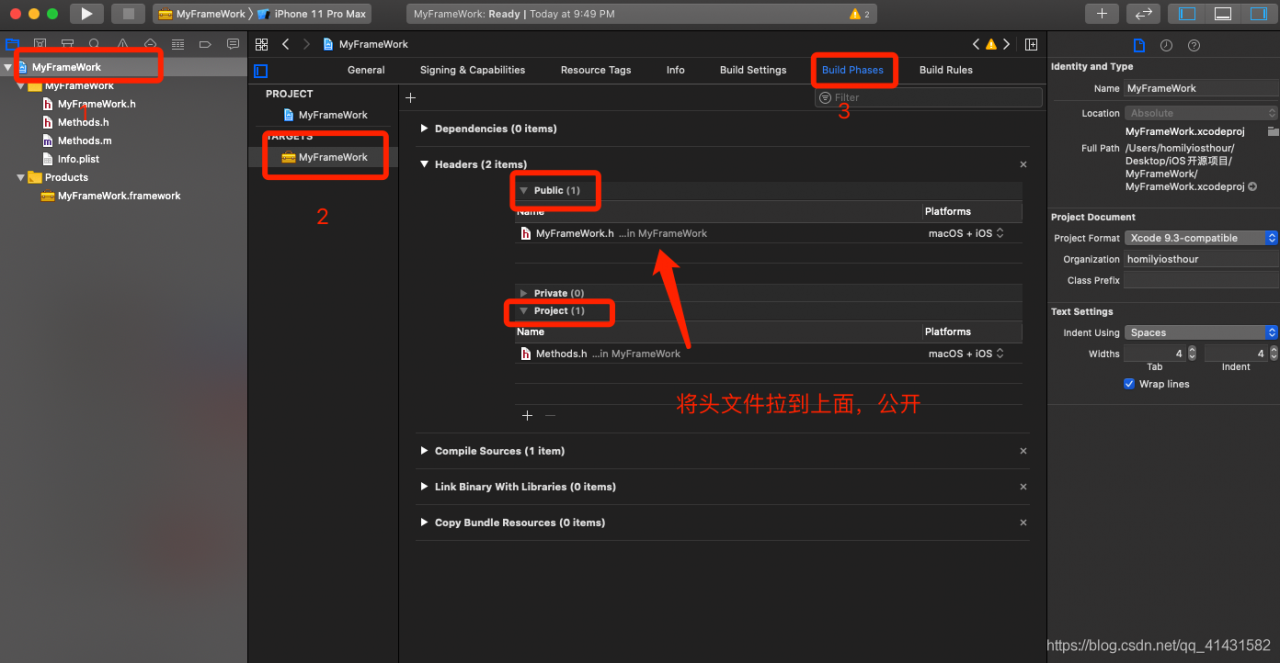Switch to Build Settings tab
1280x663 pixels.
(x=753, y=70)
